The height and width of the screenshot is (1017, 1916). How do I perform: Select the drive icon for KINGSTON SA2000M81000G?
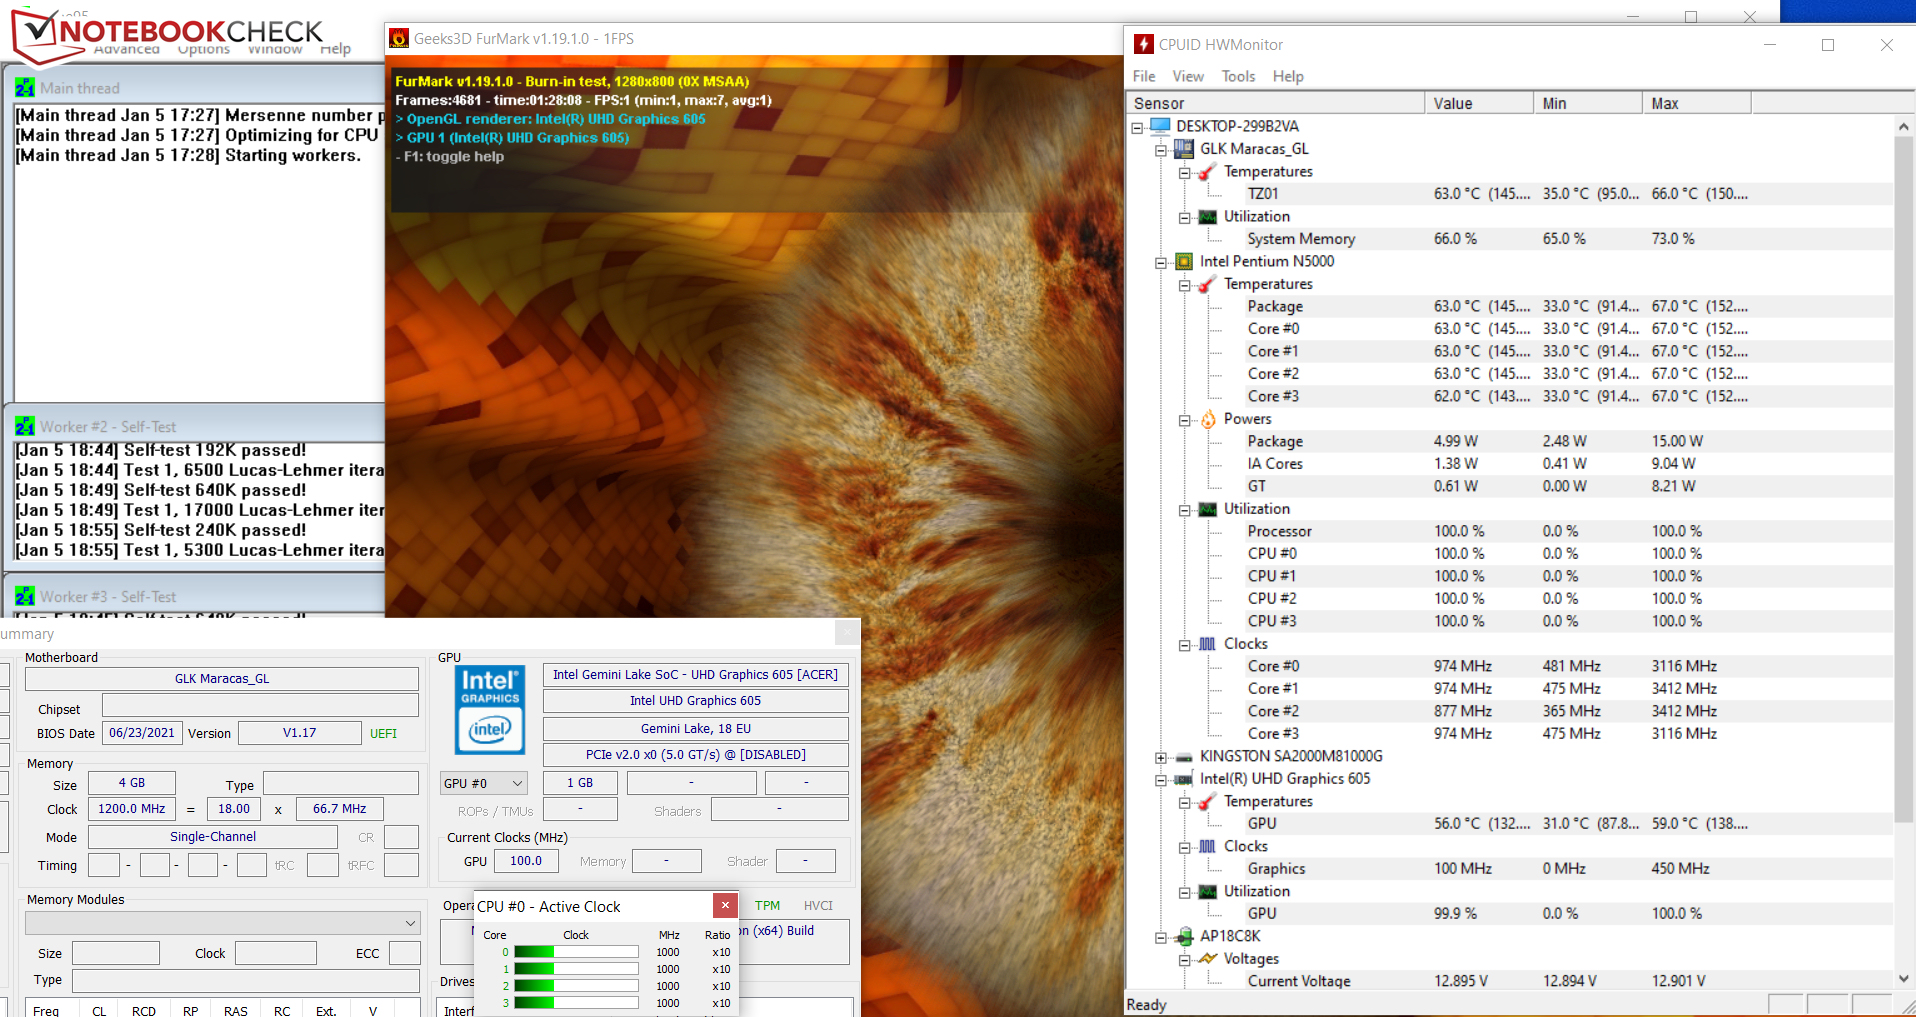1184,757
